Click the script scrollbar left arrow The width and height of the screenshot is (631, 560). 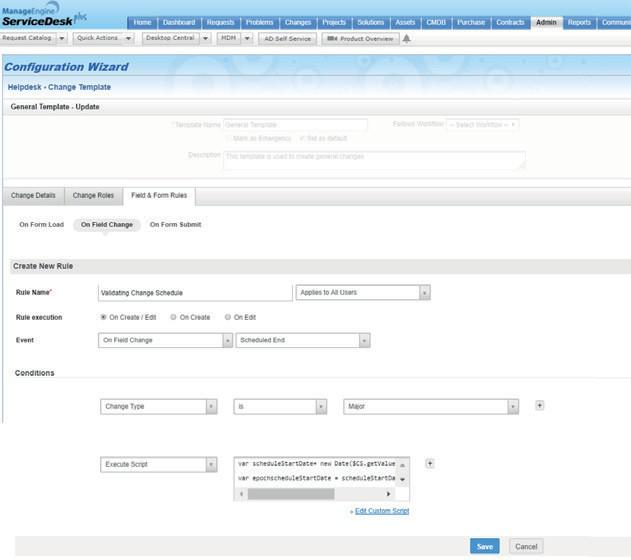pyautogui.click(x=241, y=494)
